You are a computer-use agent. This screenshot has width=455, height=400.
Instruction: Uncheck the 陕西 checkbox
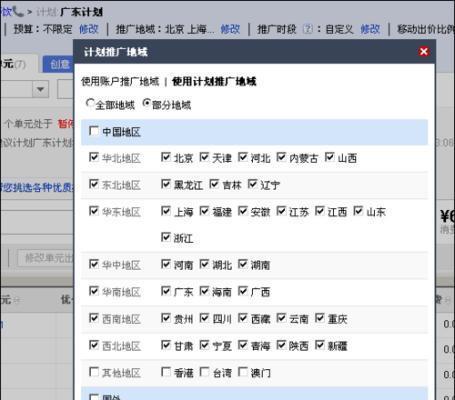281,345
